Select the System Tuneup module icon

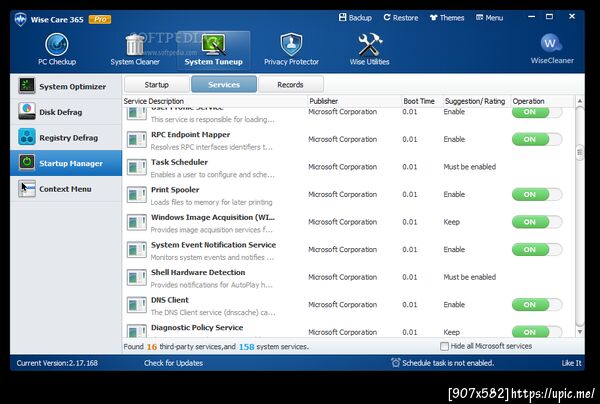pos(214,44)
